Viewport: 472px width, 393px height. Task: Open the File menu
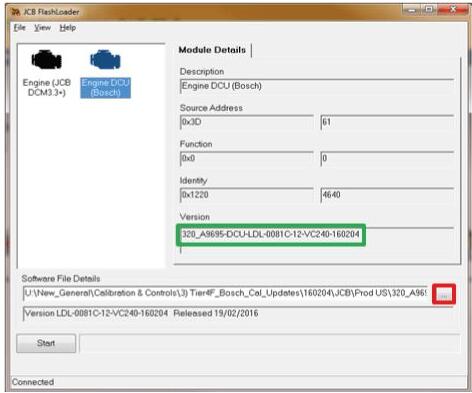coord(19,28)
